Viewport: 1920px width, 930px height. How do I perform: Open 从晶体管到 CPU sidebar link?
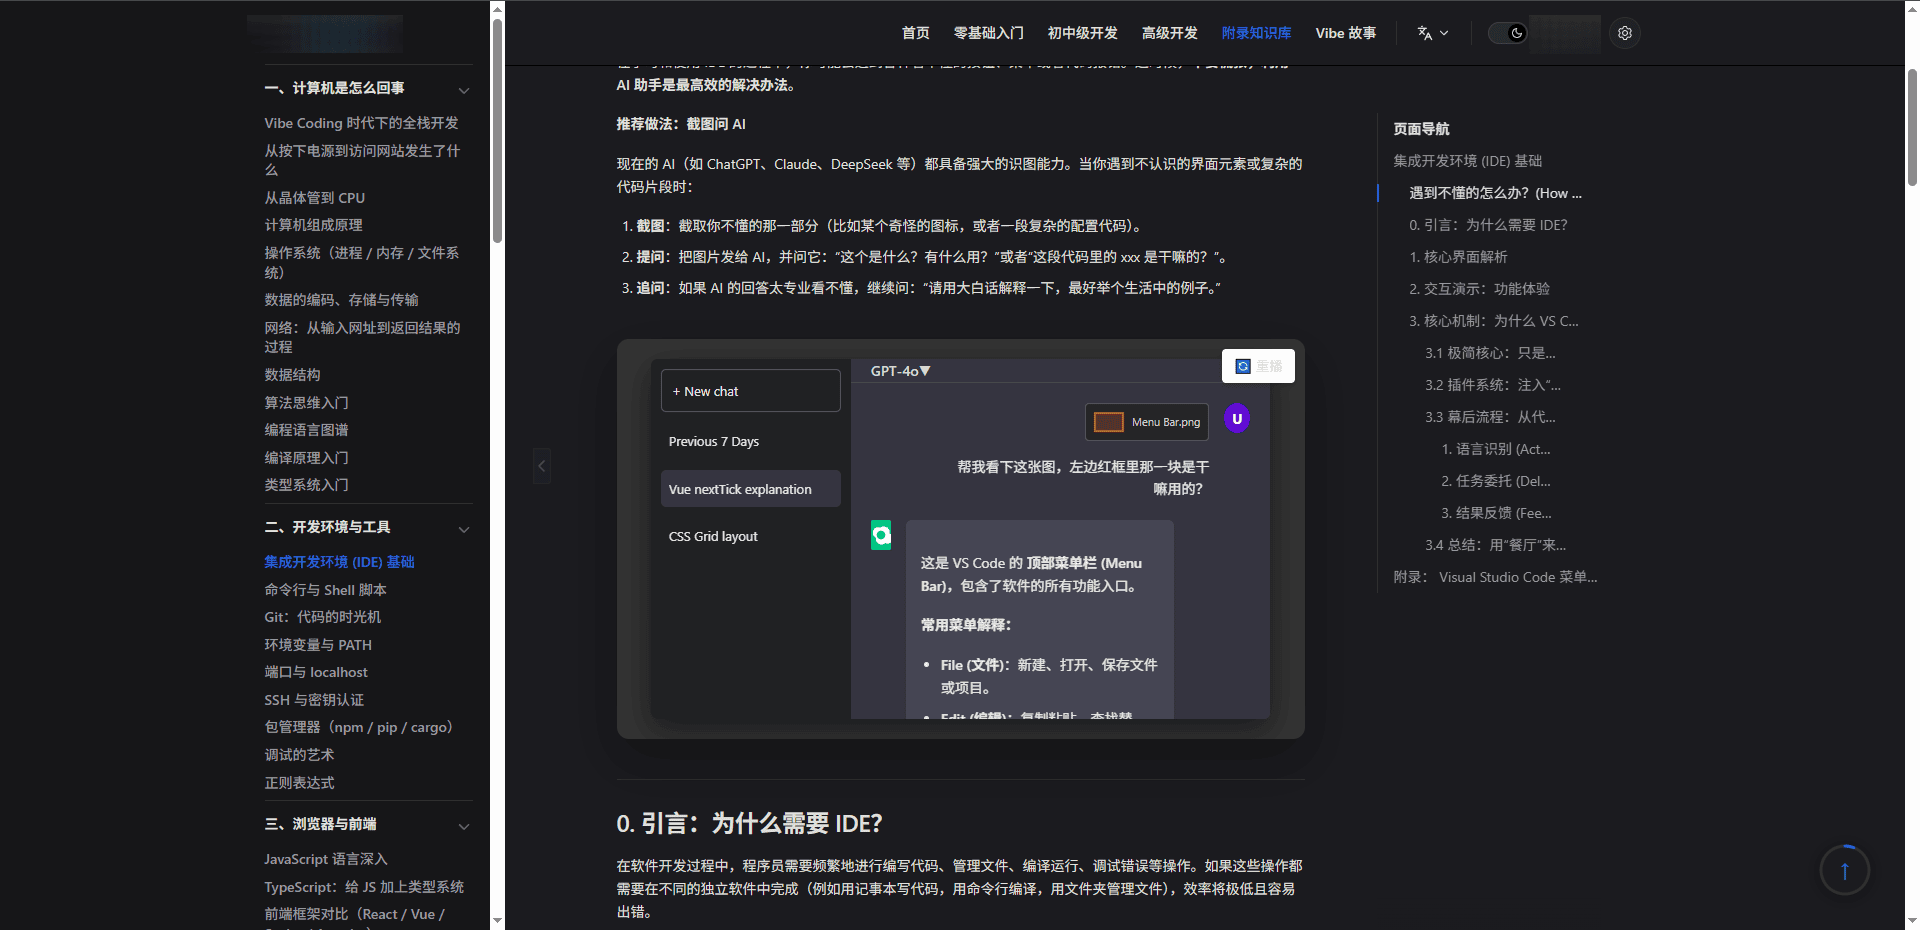(x=314, y=198)
